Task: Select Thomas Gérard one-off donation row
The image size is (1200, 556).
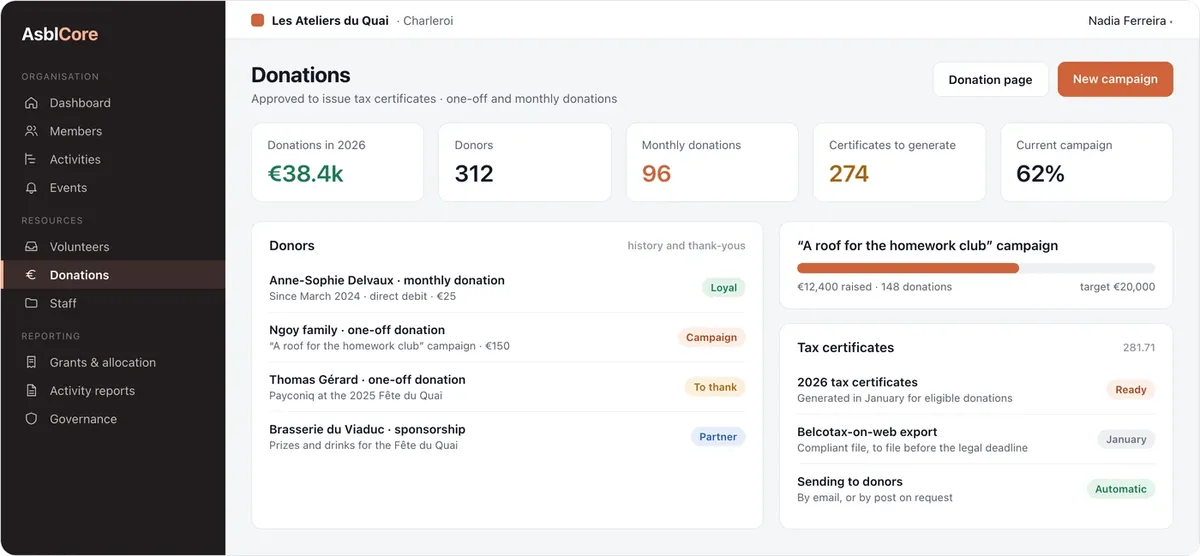Action: click(x=507, y=387)
